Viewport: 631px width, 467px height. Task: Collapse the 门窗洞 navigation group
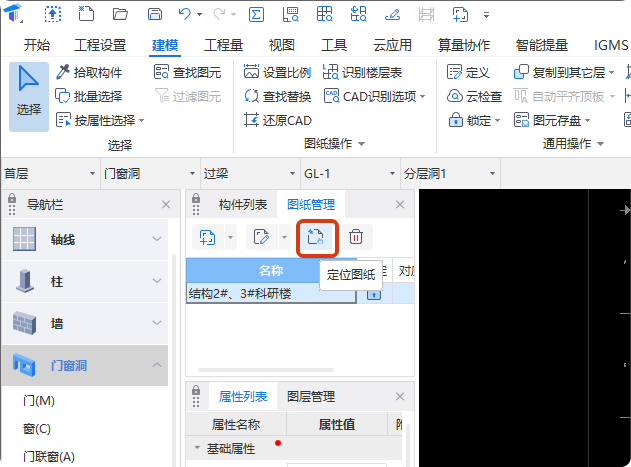click(157, 365)
